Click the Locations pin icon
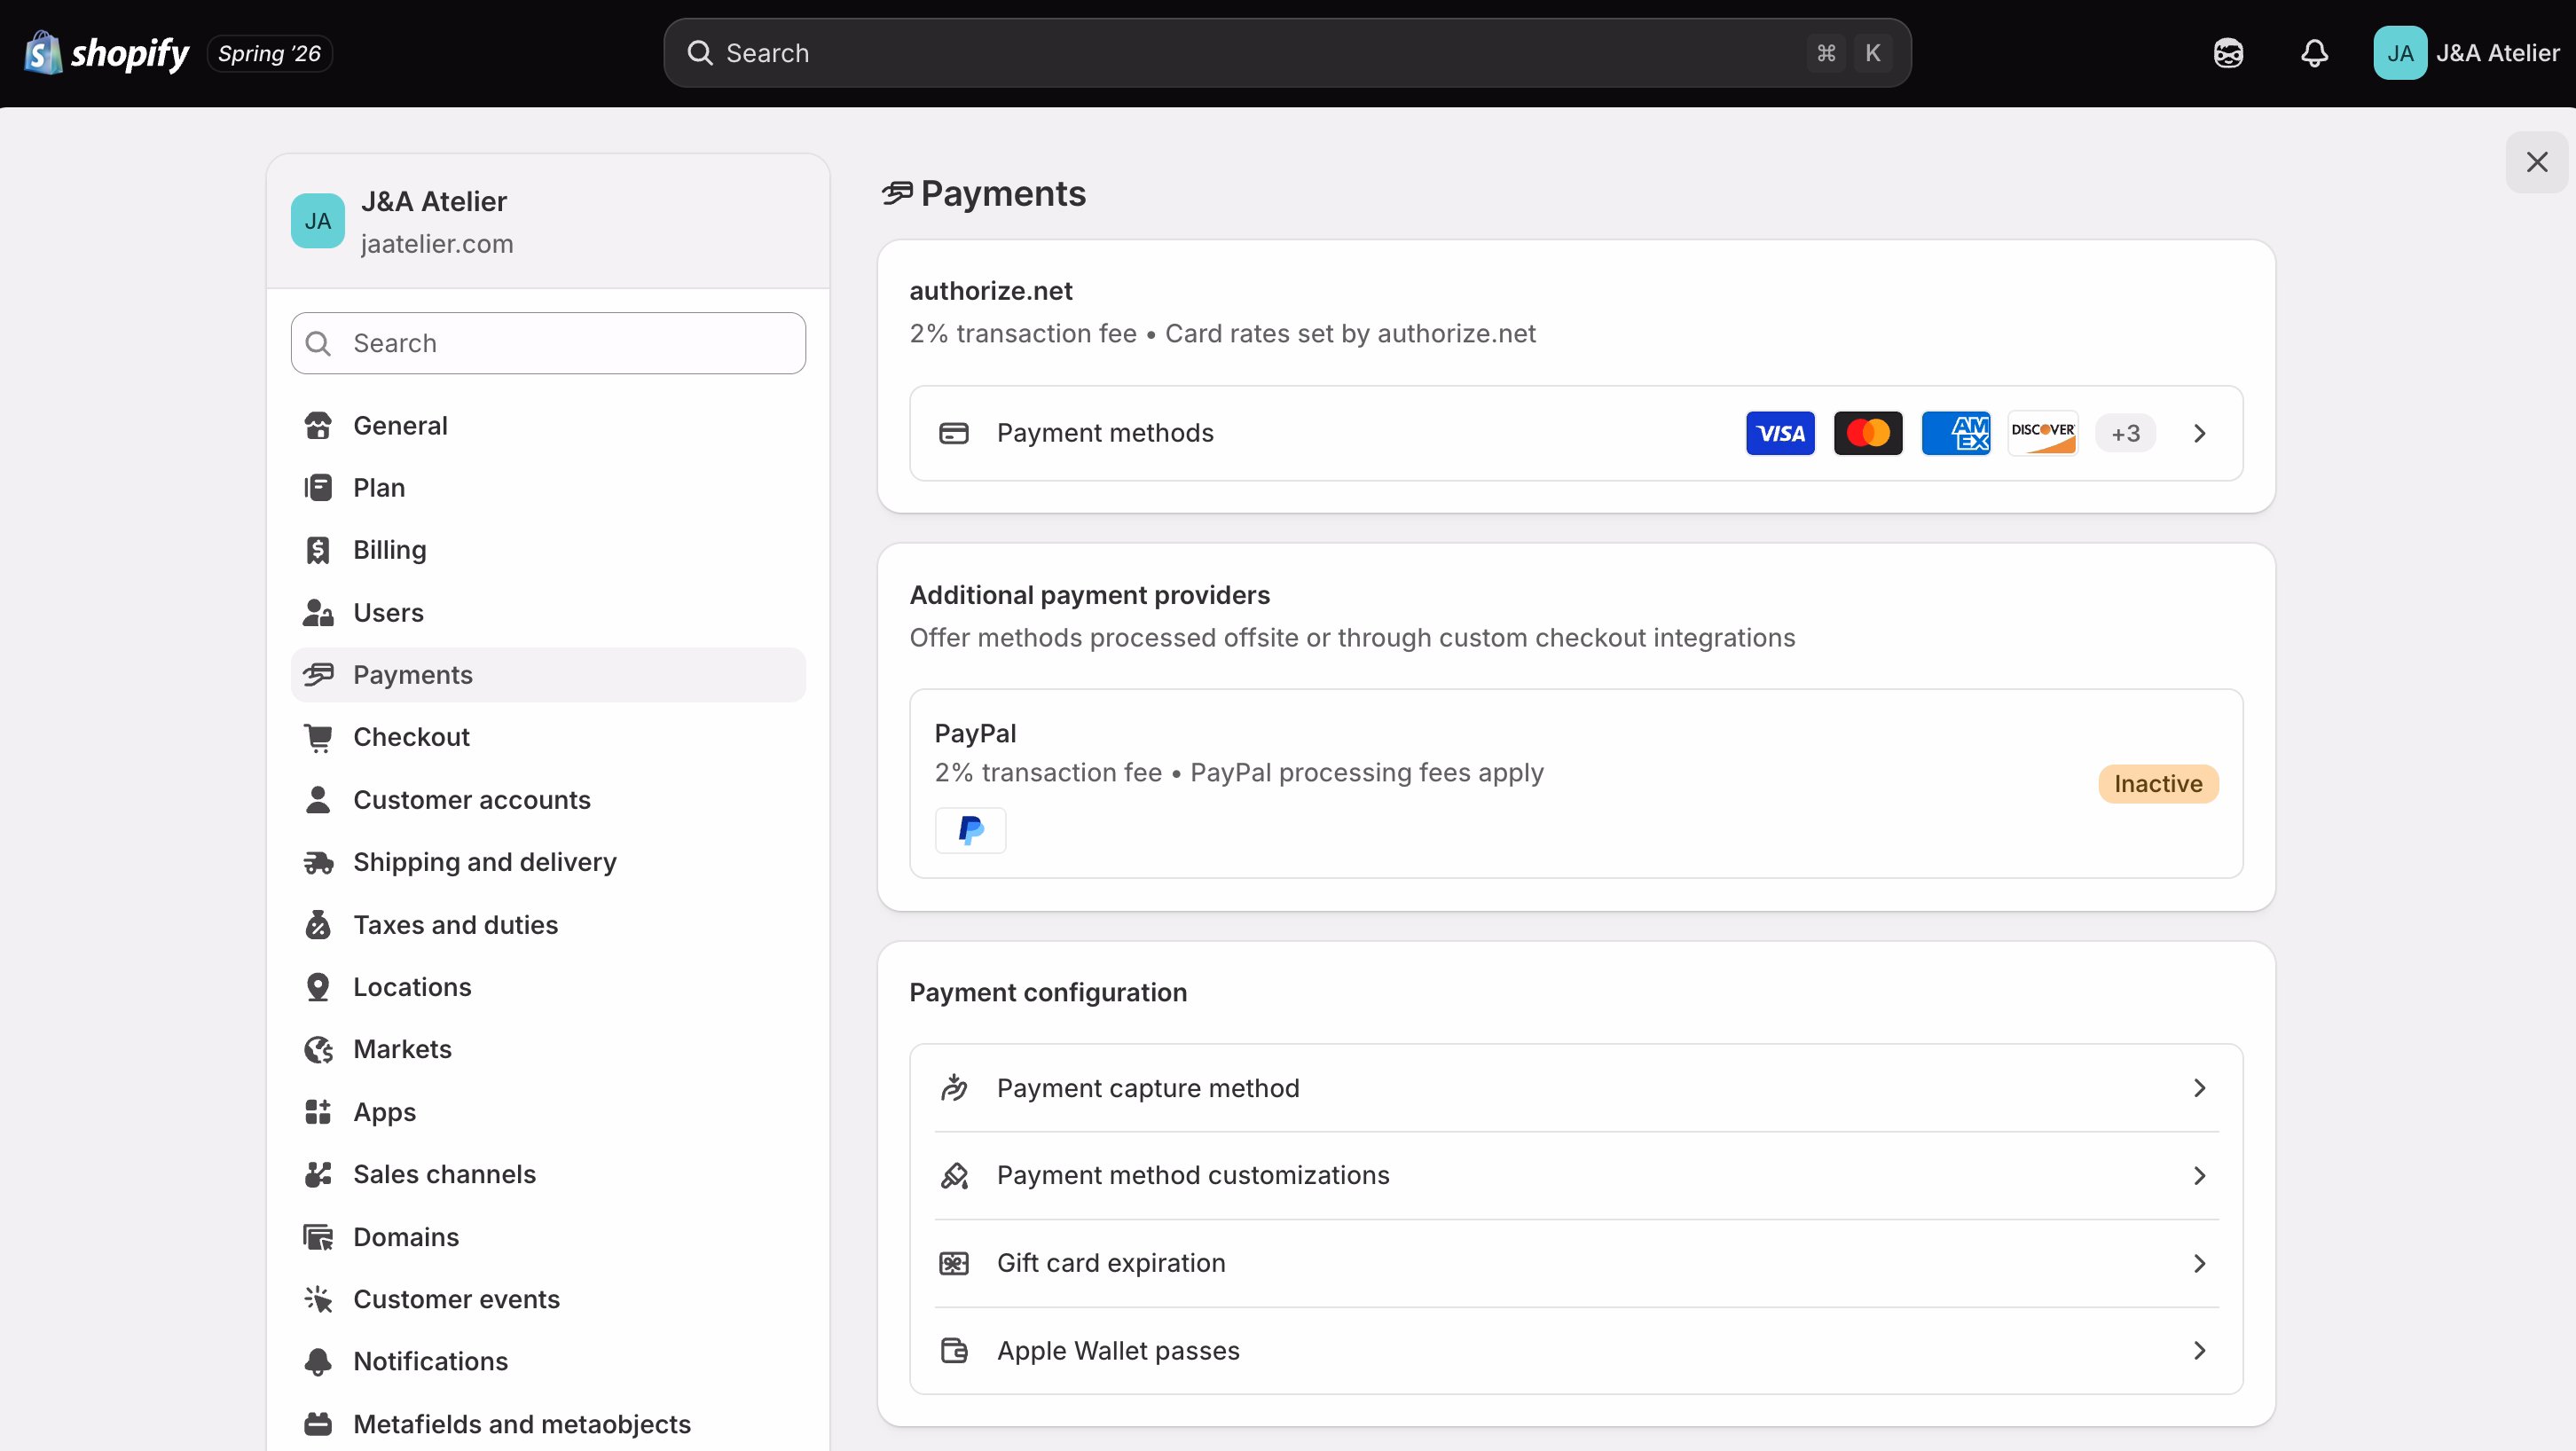The image size is (2576, 1451). click(x=318, y=987)
